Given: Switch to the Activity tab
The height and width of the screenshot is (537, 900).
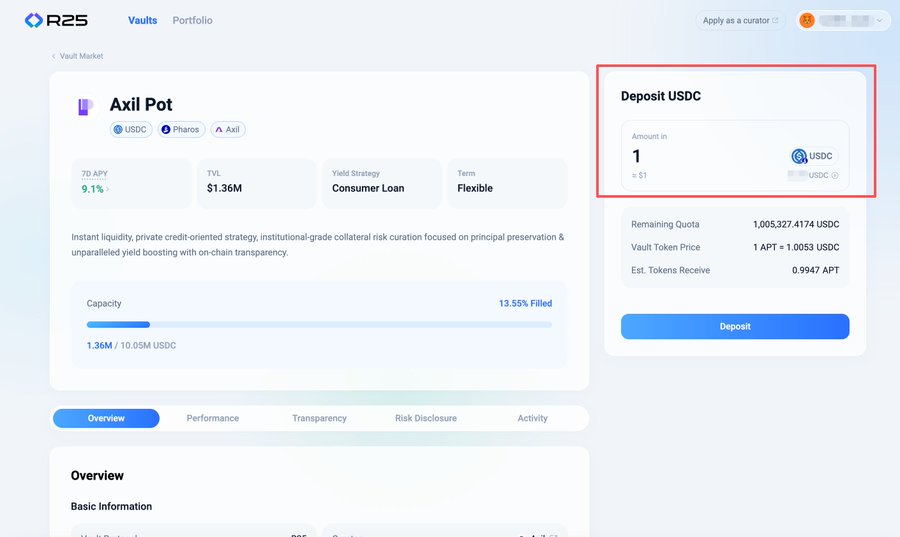Looking at the screenshot, I should pos(533,418).
